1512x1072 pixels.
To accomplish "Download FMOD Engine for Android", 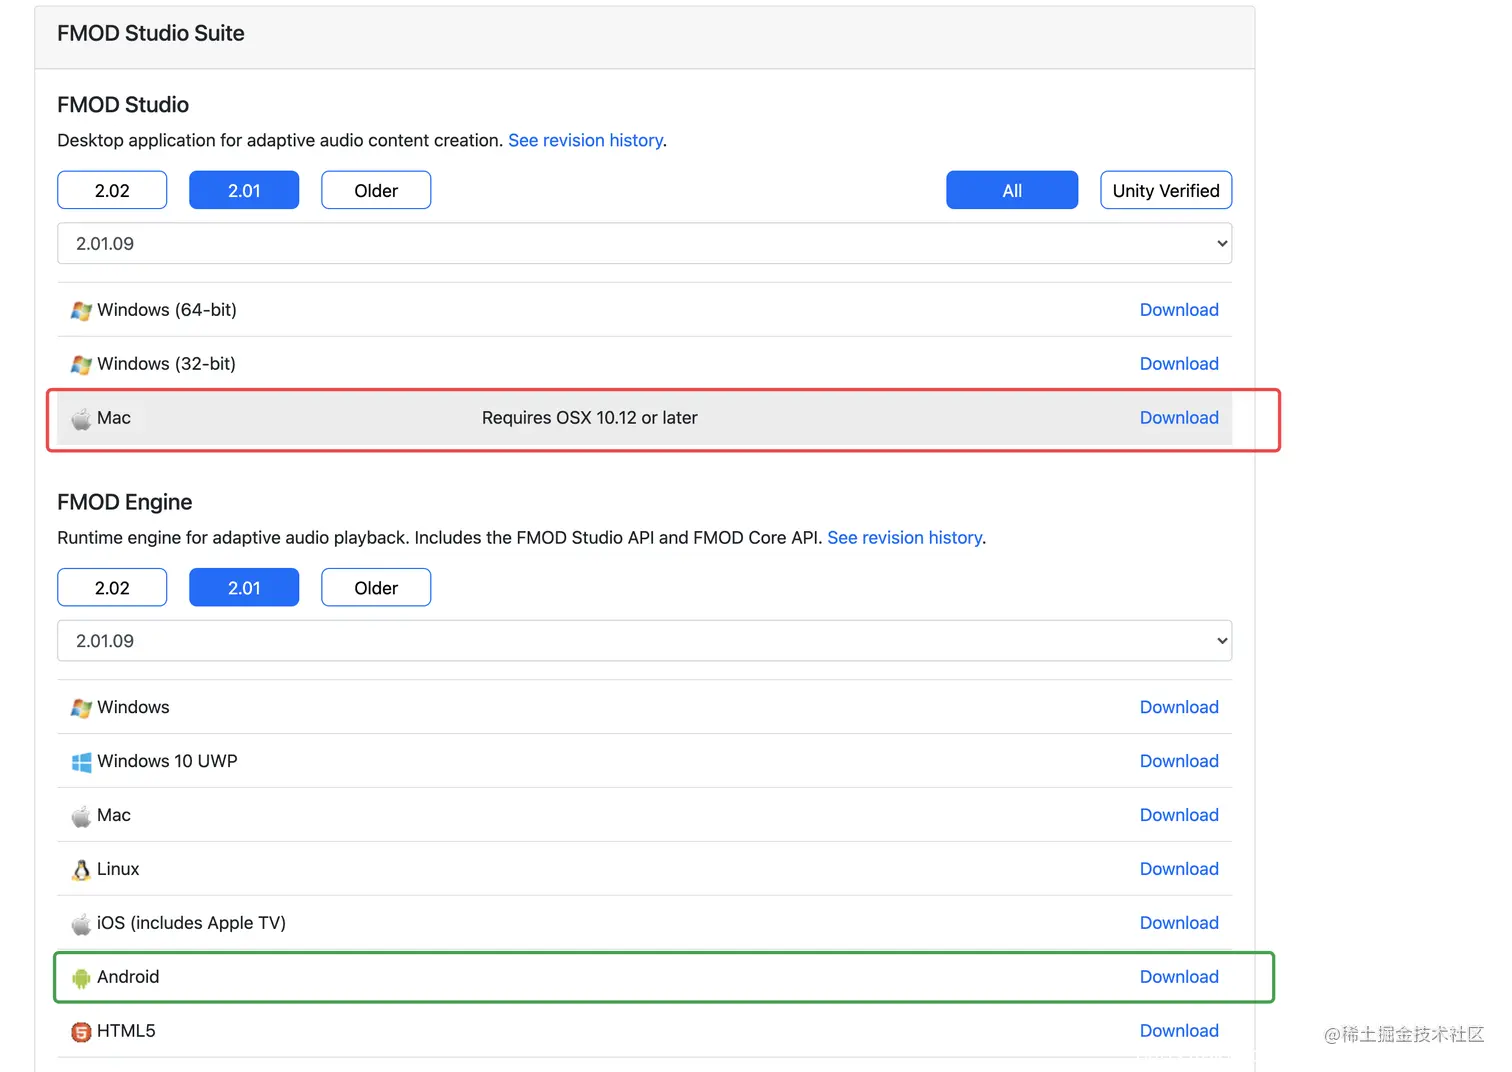I will click(1179, 977).
